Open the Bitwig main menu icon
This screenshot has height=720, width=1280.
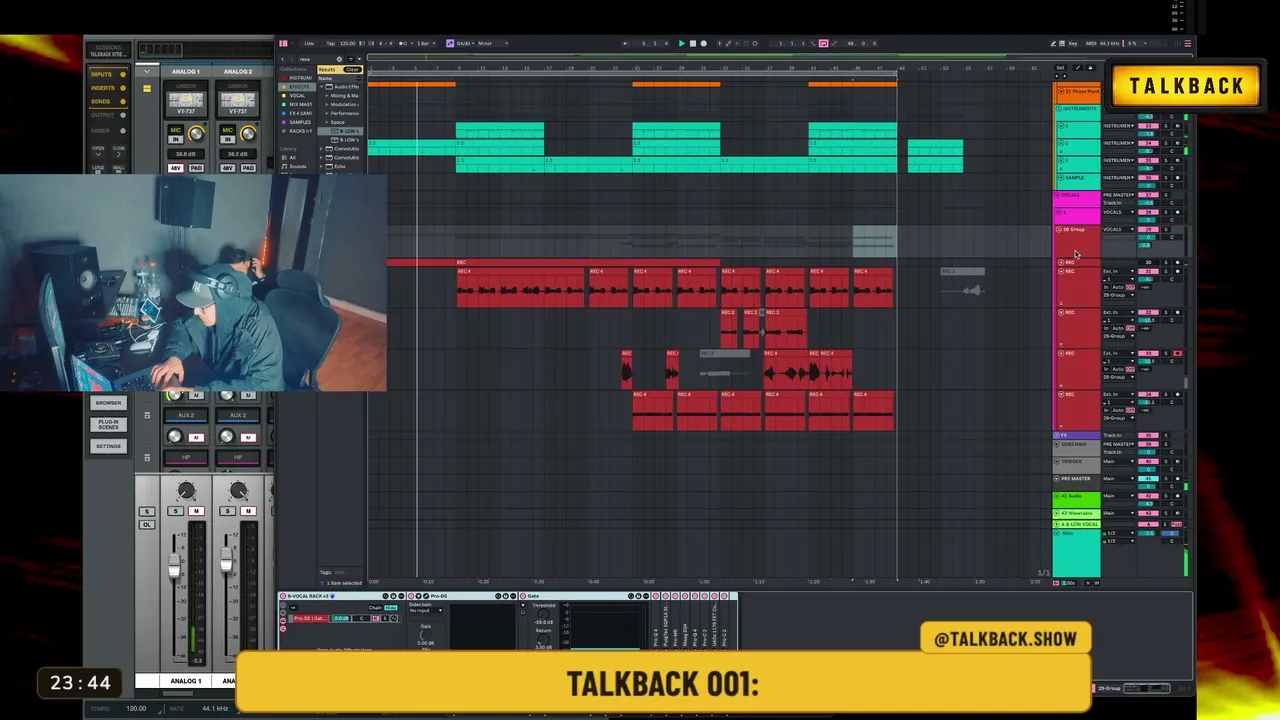pyautogui.click(x=283, y=43)
